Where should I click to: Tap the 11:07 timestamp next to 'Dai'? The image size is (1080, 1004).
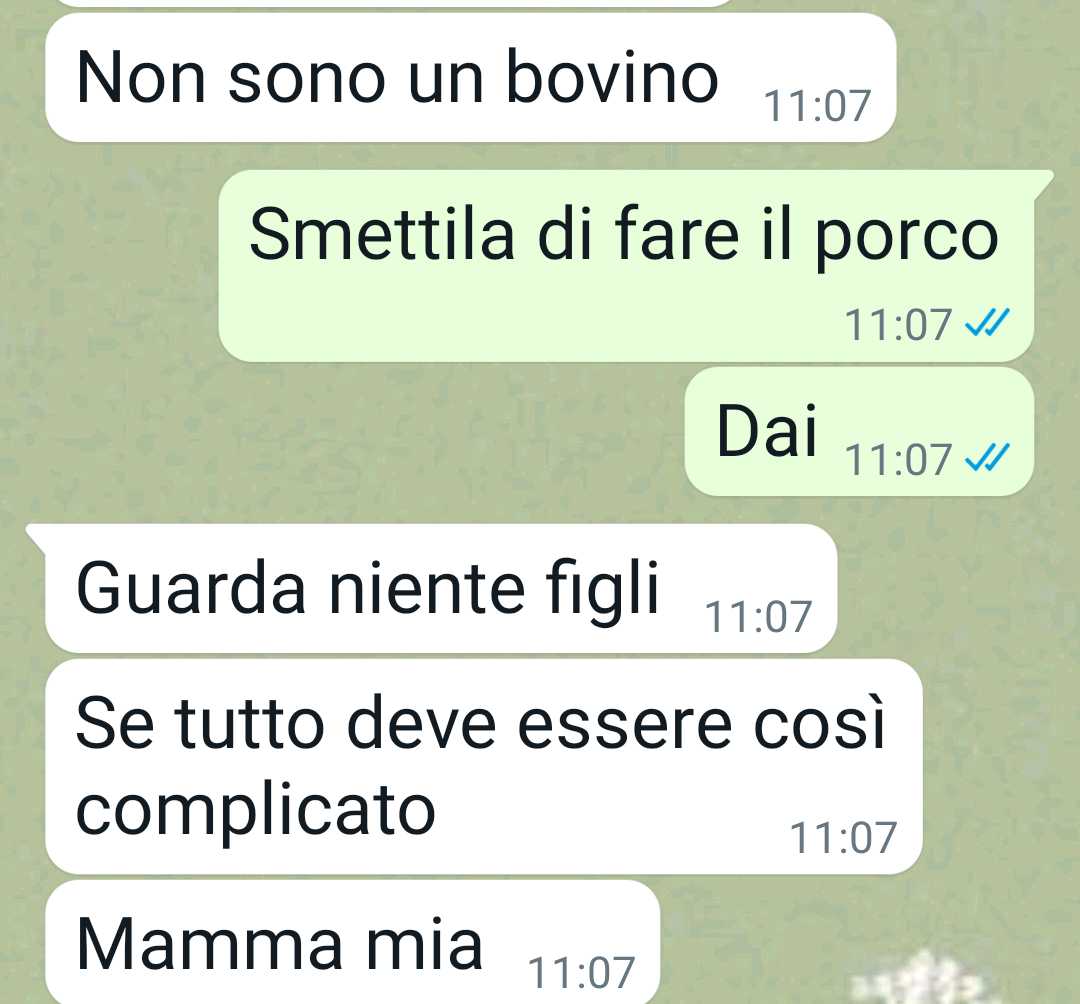pos(897,459)
